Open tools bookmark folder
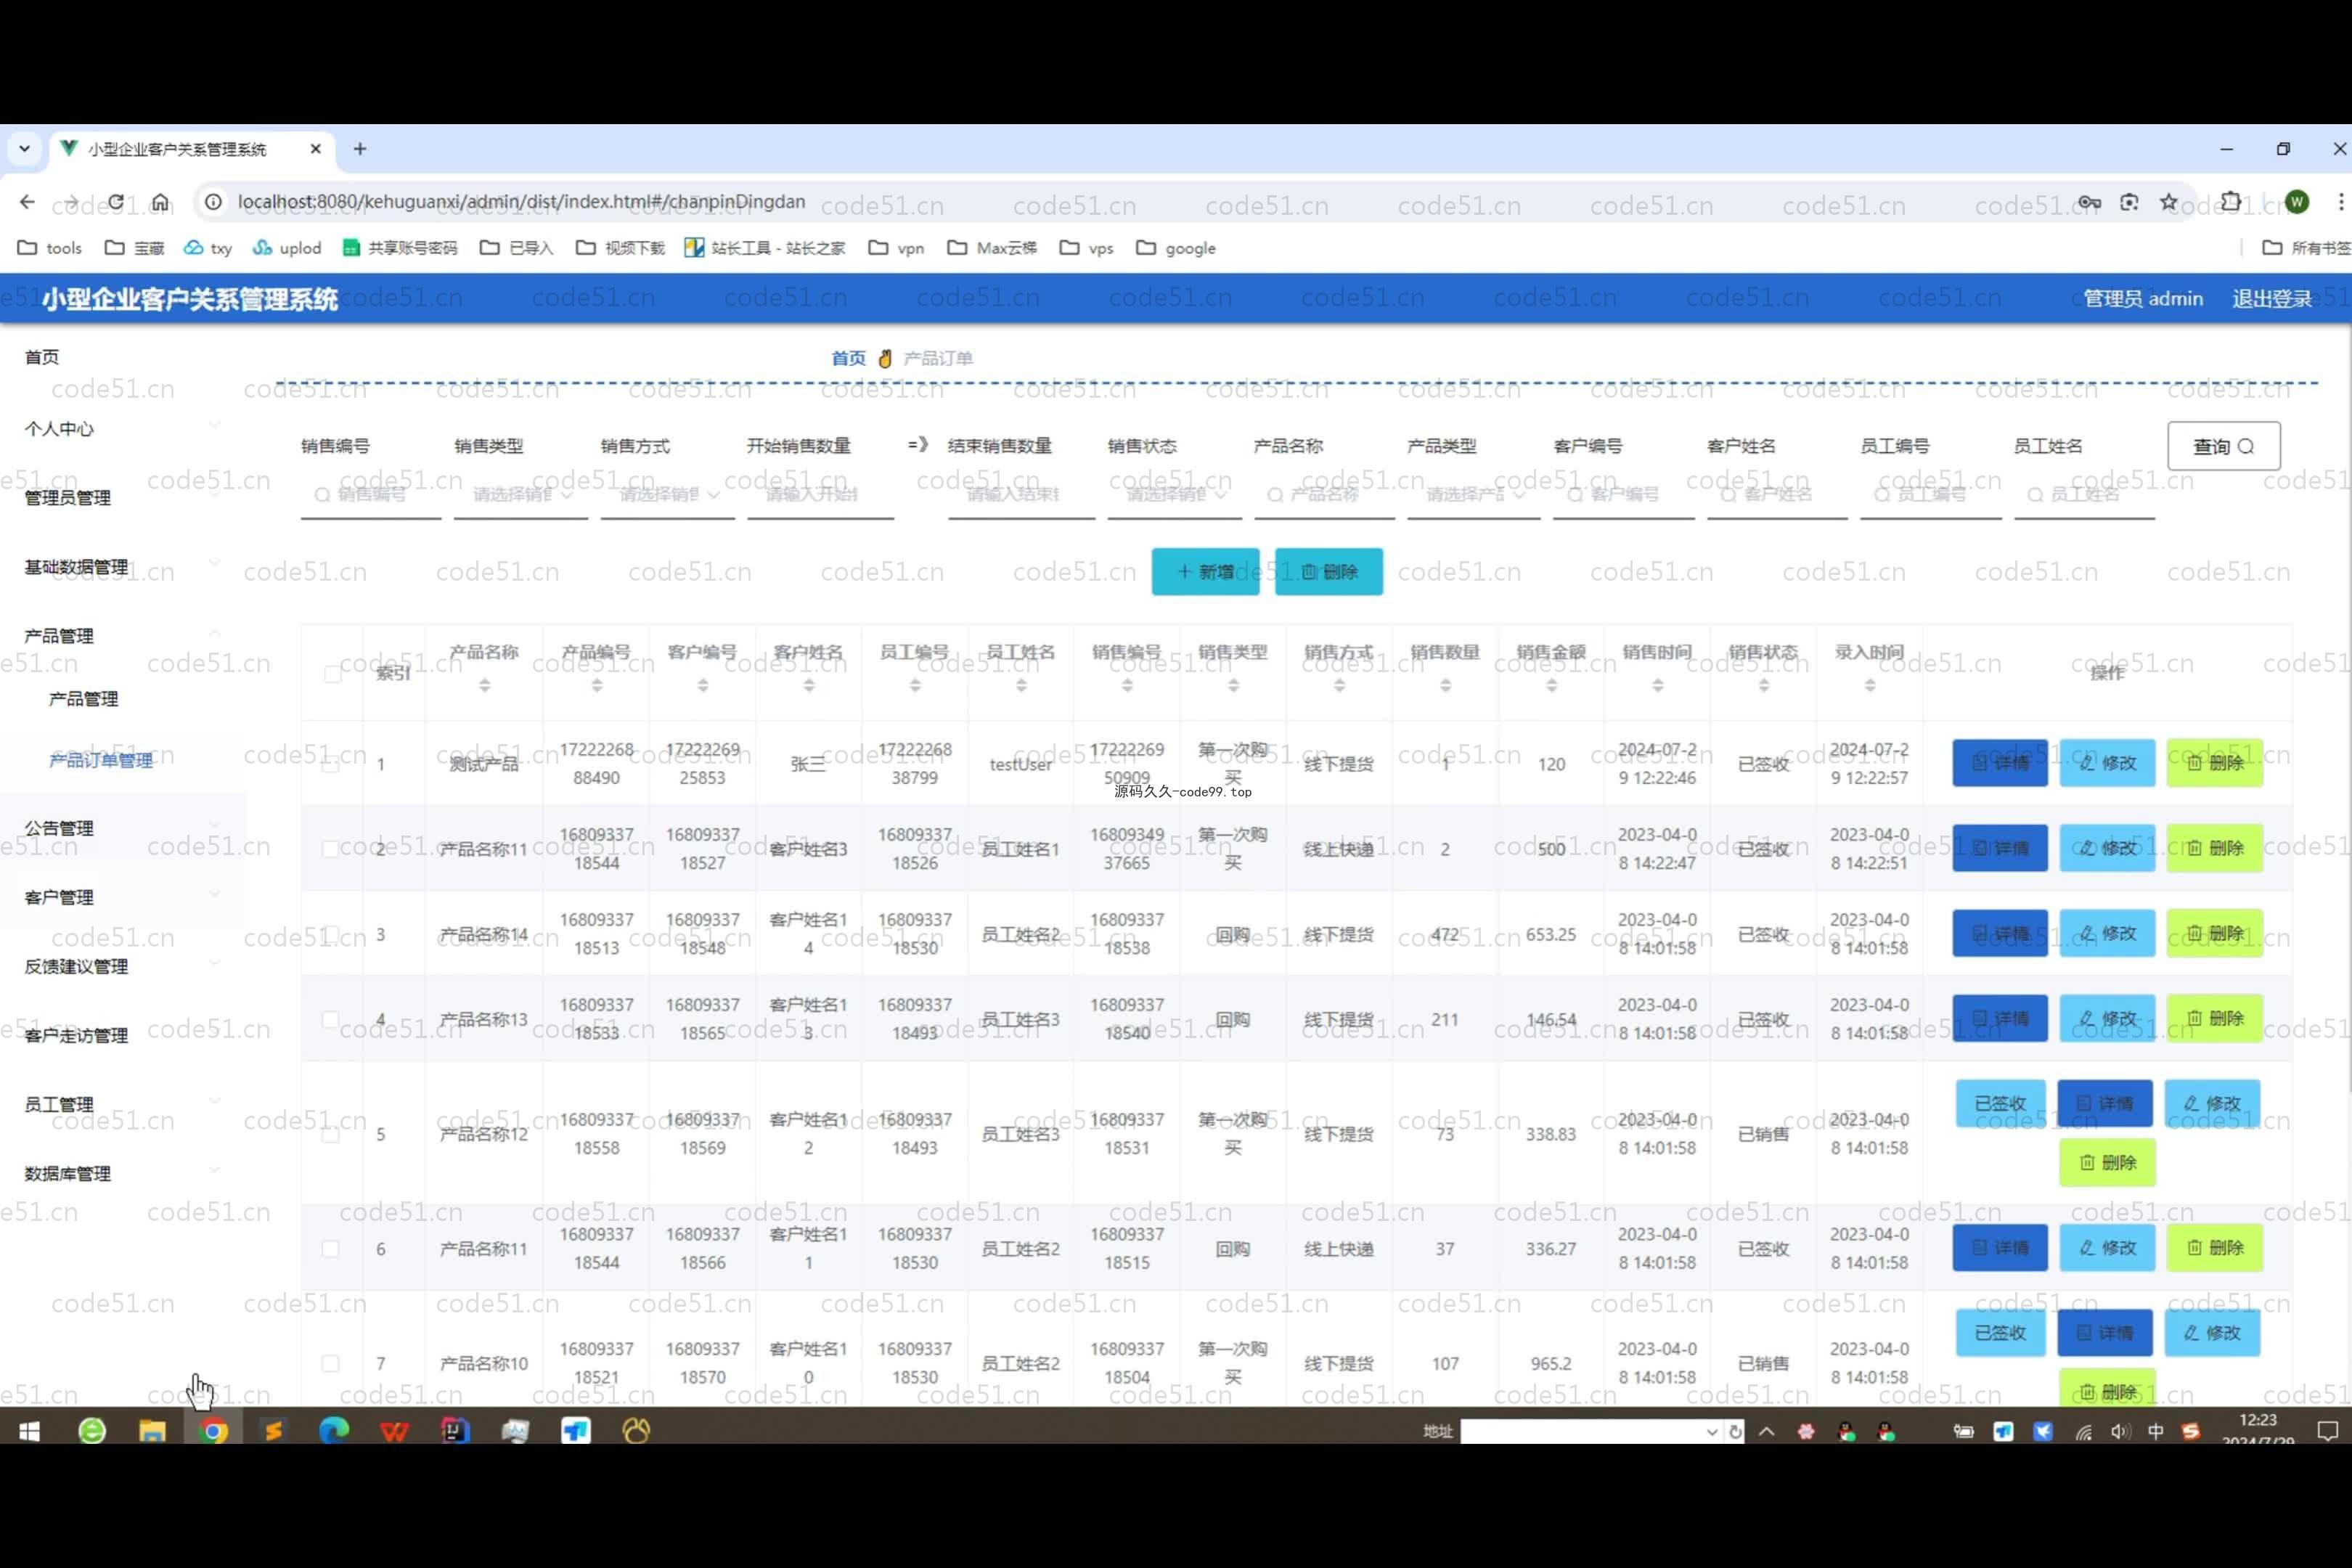This screenshot has width=2352, height=1568. 50,248
